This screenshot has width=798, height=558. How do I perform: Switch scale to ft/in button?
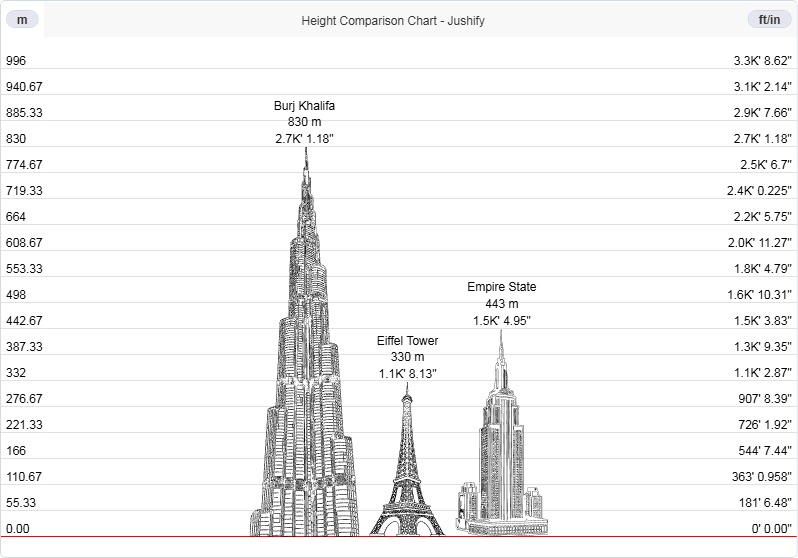(769, 20)
